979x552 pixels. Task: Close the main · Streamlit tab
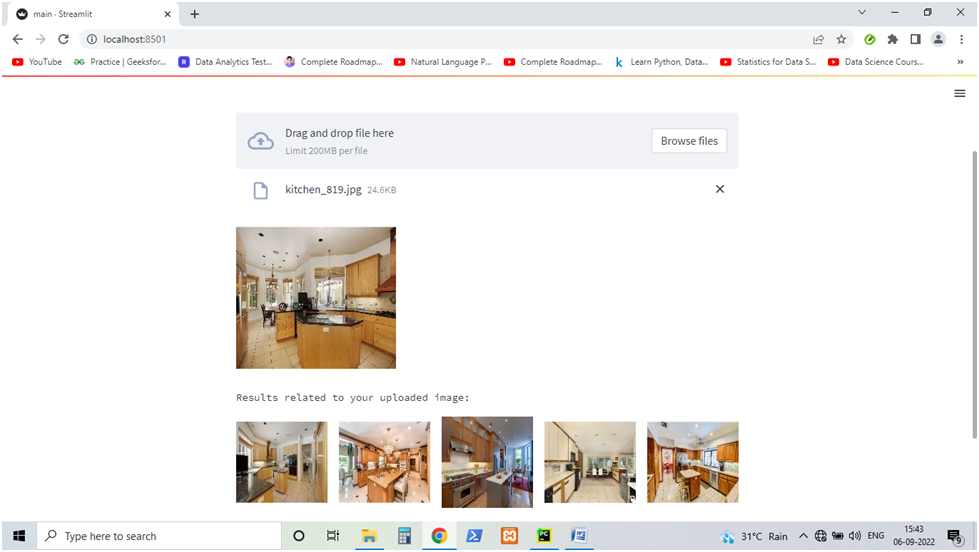coord(167,14)
